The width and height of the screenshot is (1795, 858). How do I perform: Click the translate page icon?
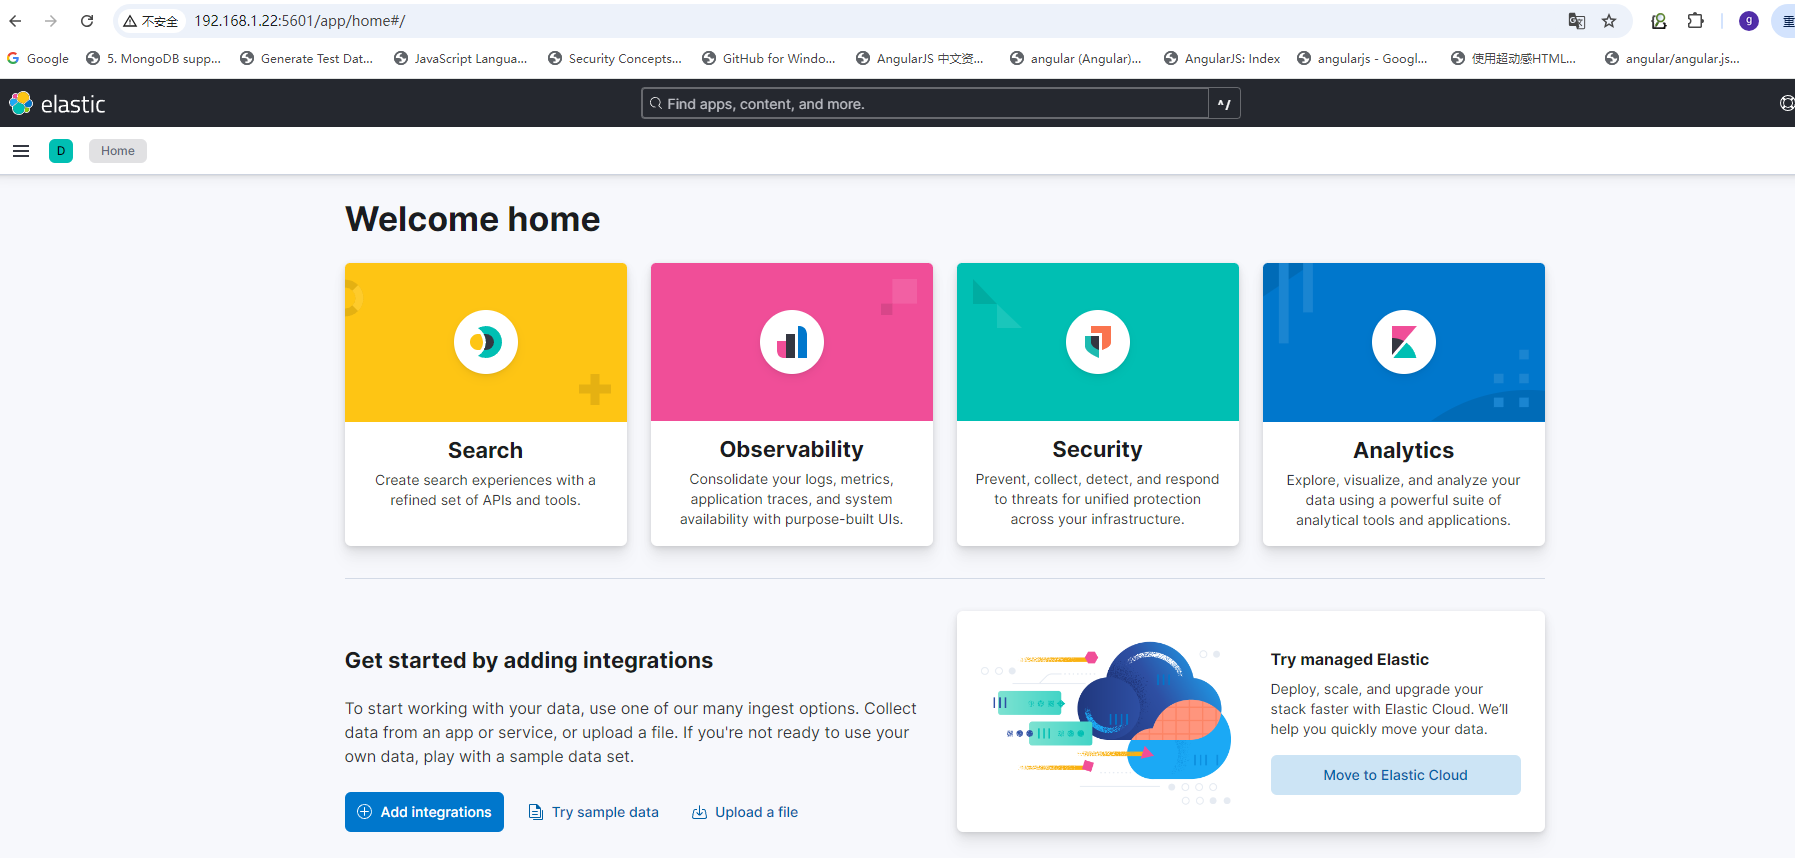pyautogui.click(x=1577, y=21)
